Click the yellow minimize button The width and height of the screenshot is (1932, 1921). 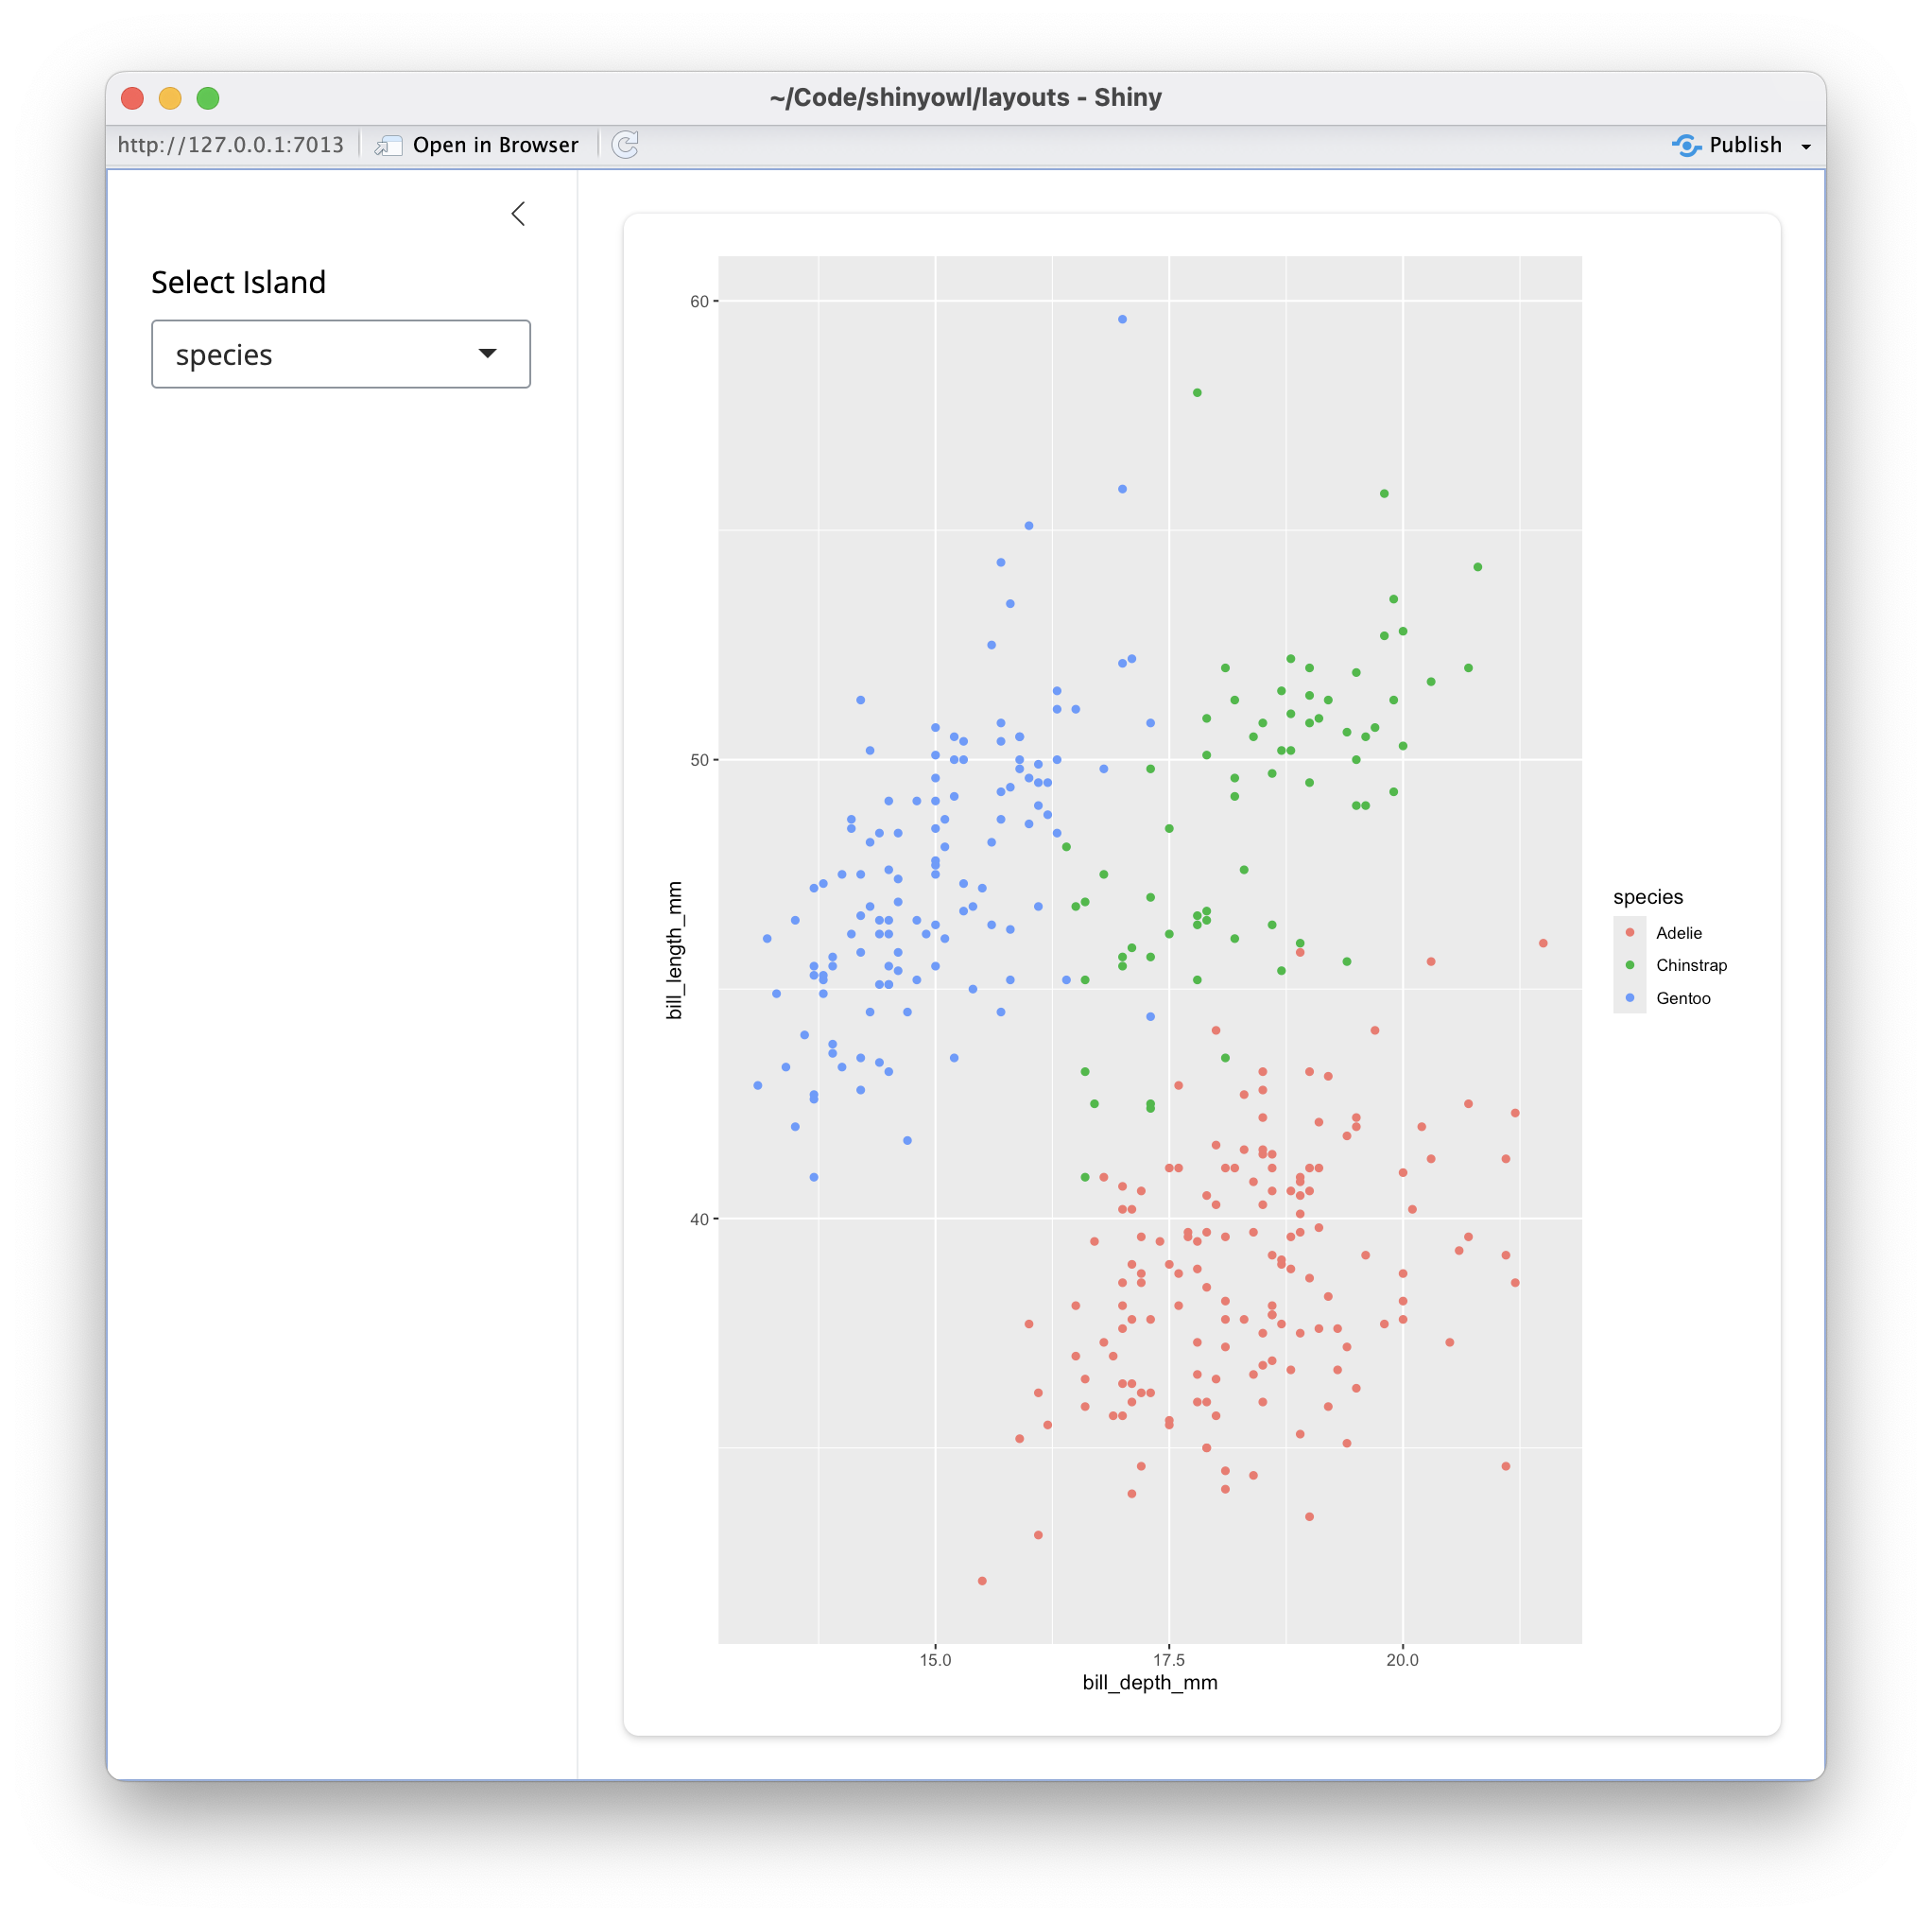point(169,98)
